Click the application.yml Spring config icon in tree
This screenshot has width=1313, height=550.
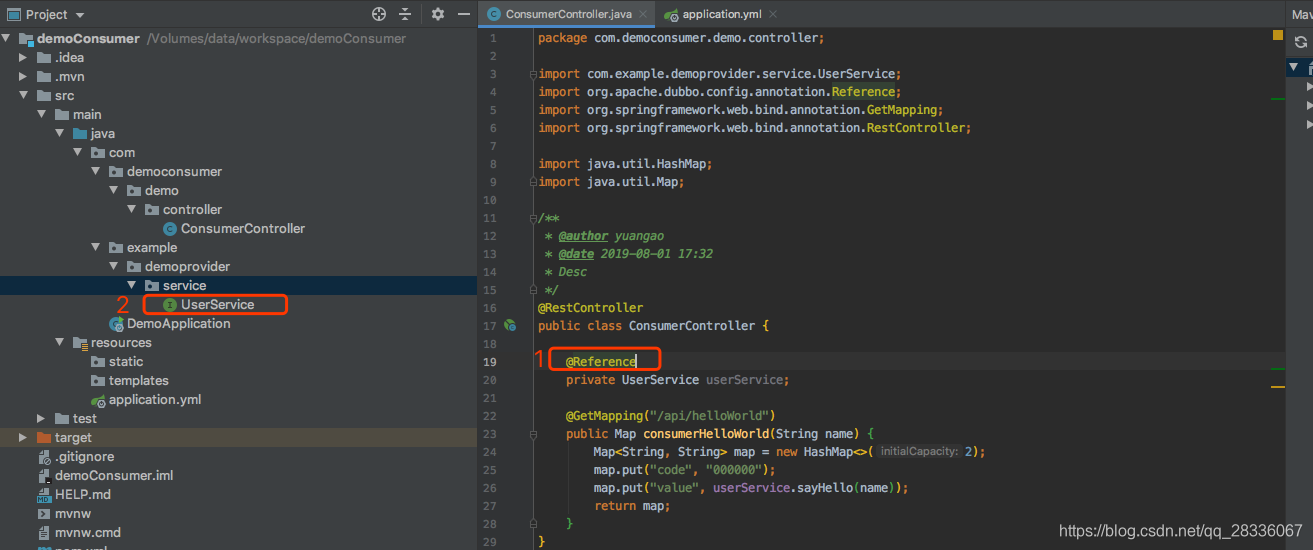[98, 400]
